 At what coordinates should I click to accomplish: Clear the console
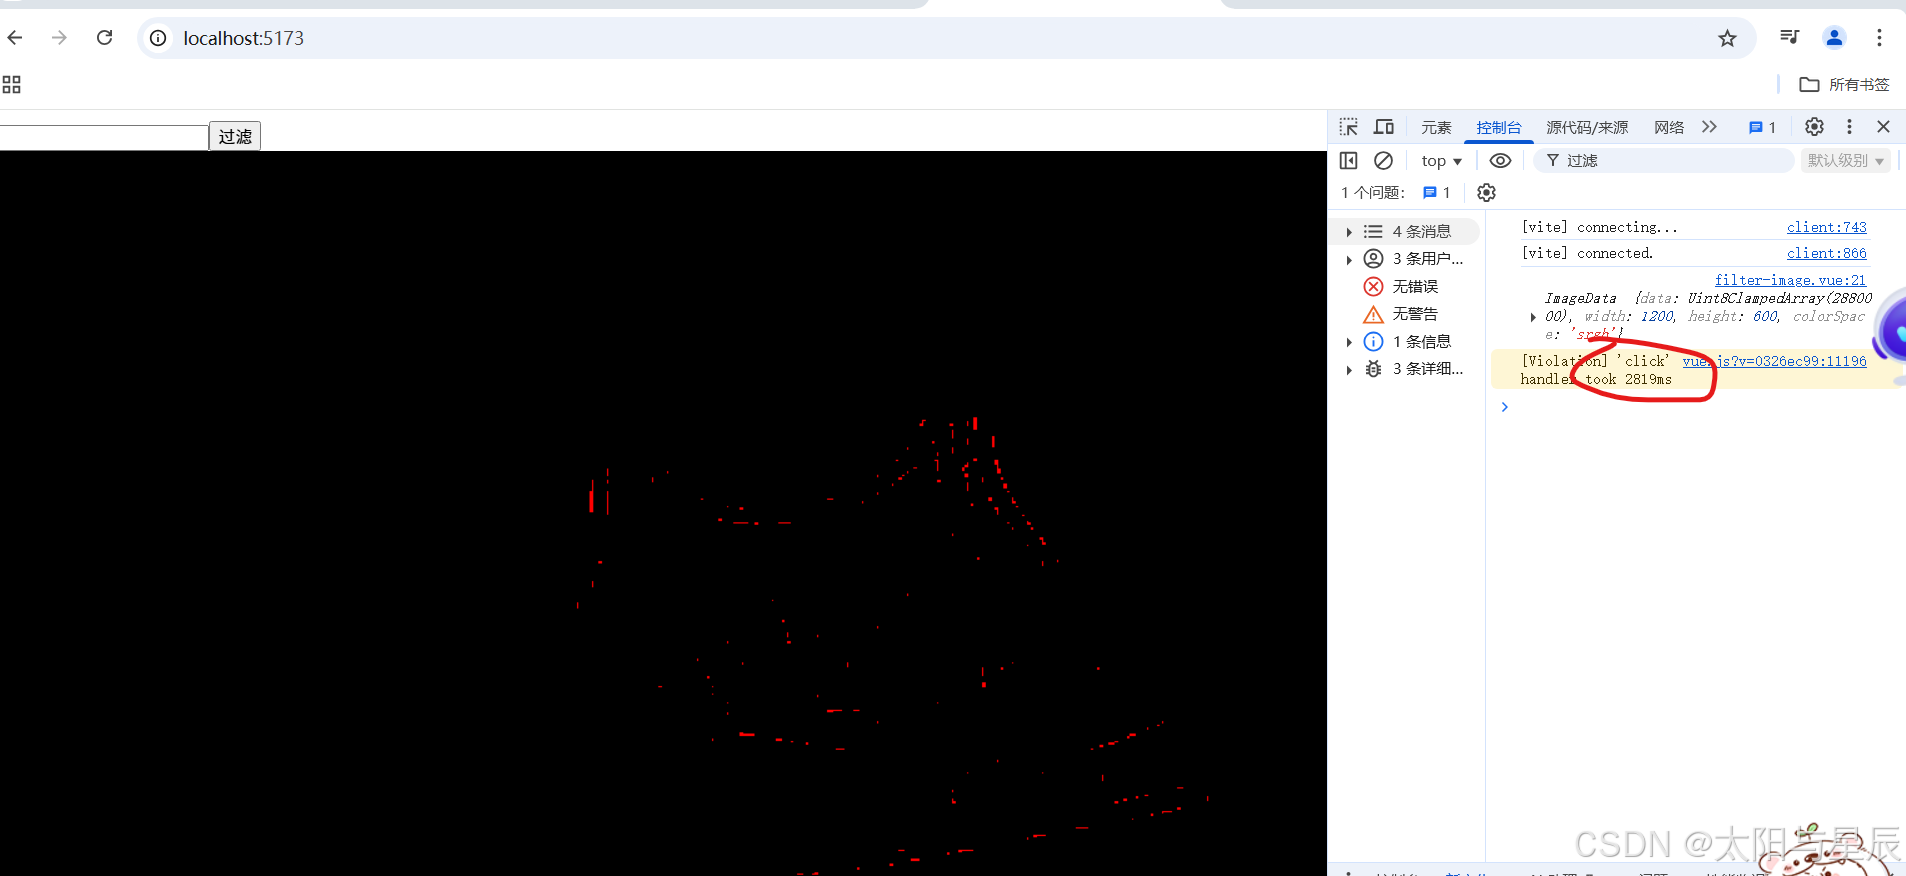pos(1384,160)
